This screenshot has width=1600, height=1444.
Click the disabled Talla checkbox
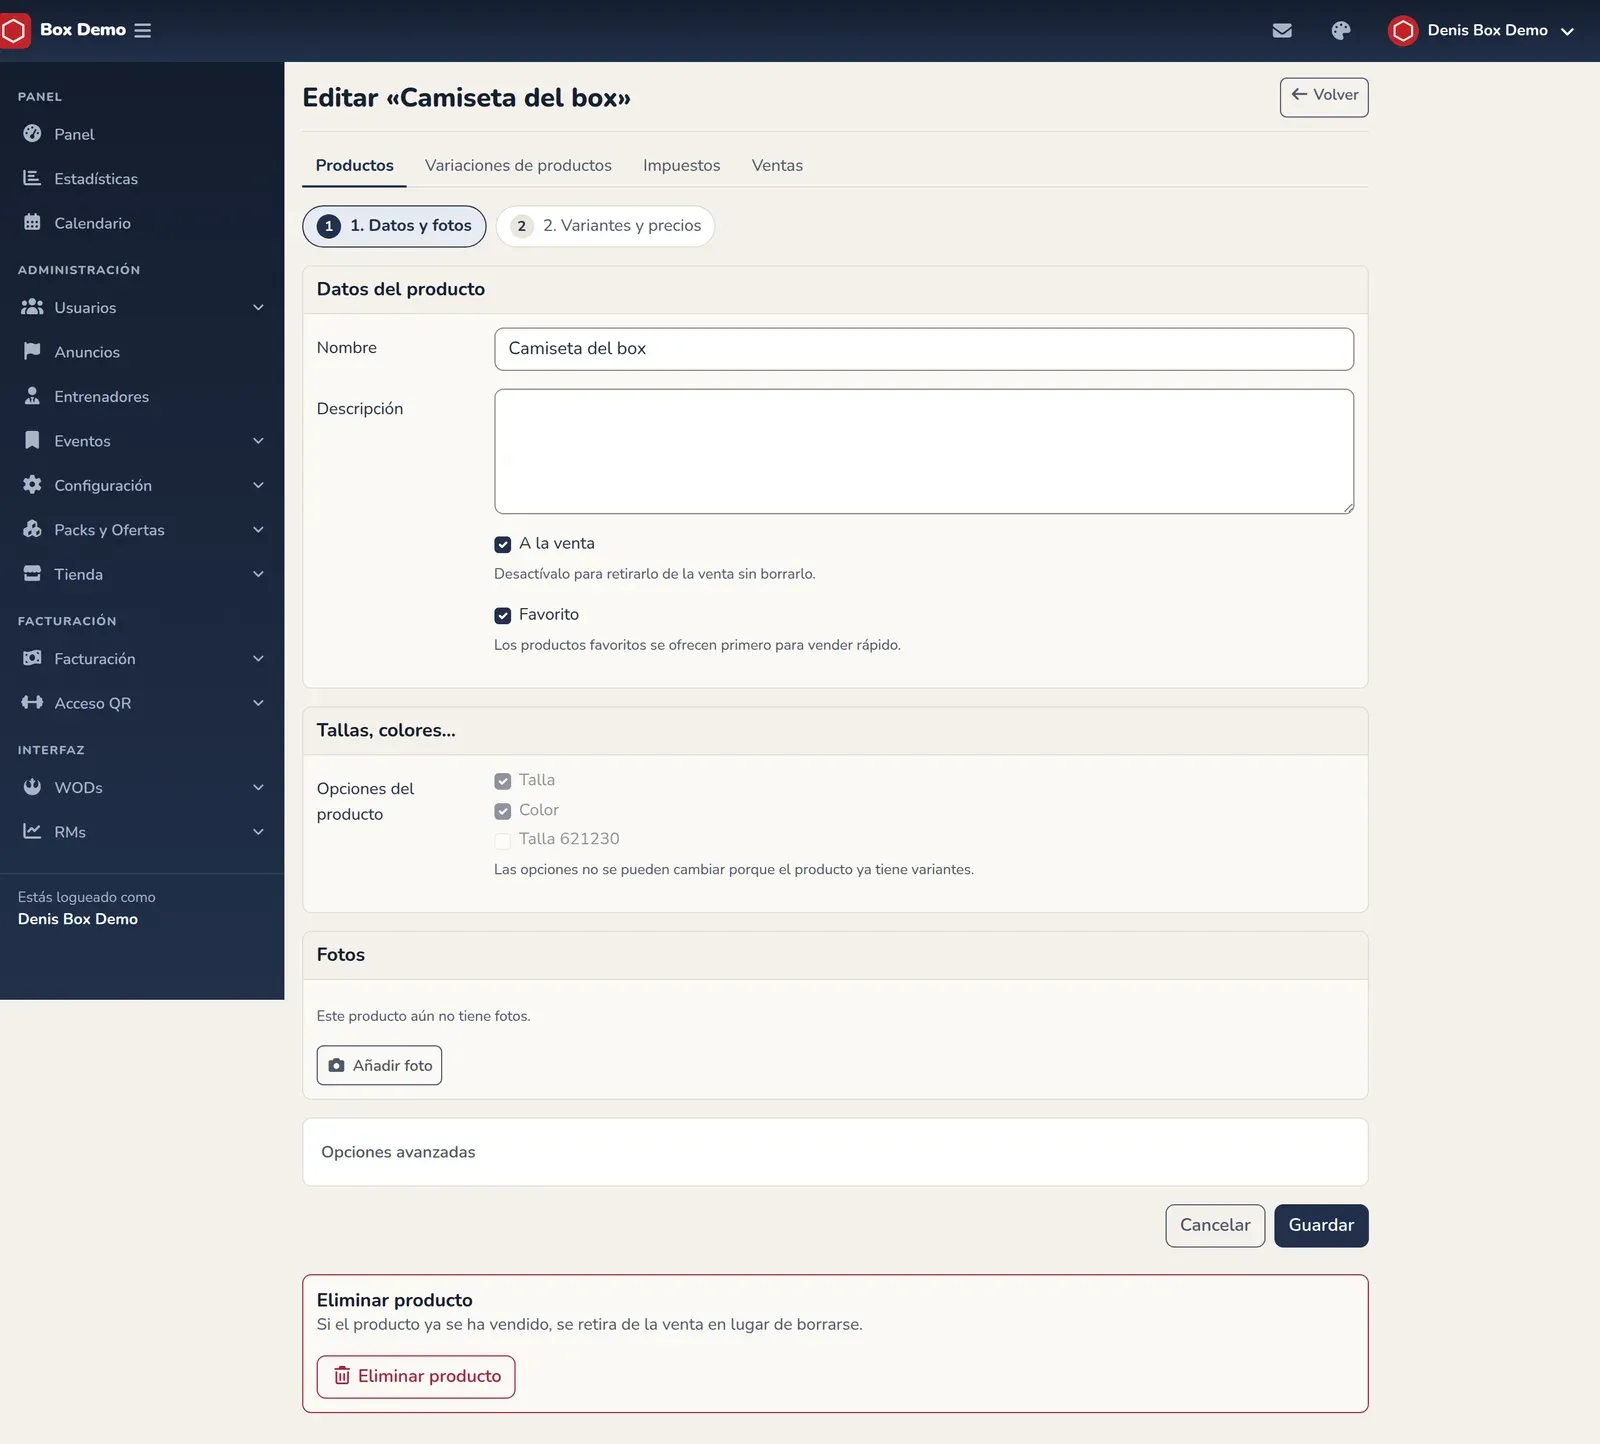click(x=503, y=781)
